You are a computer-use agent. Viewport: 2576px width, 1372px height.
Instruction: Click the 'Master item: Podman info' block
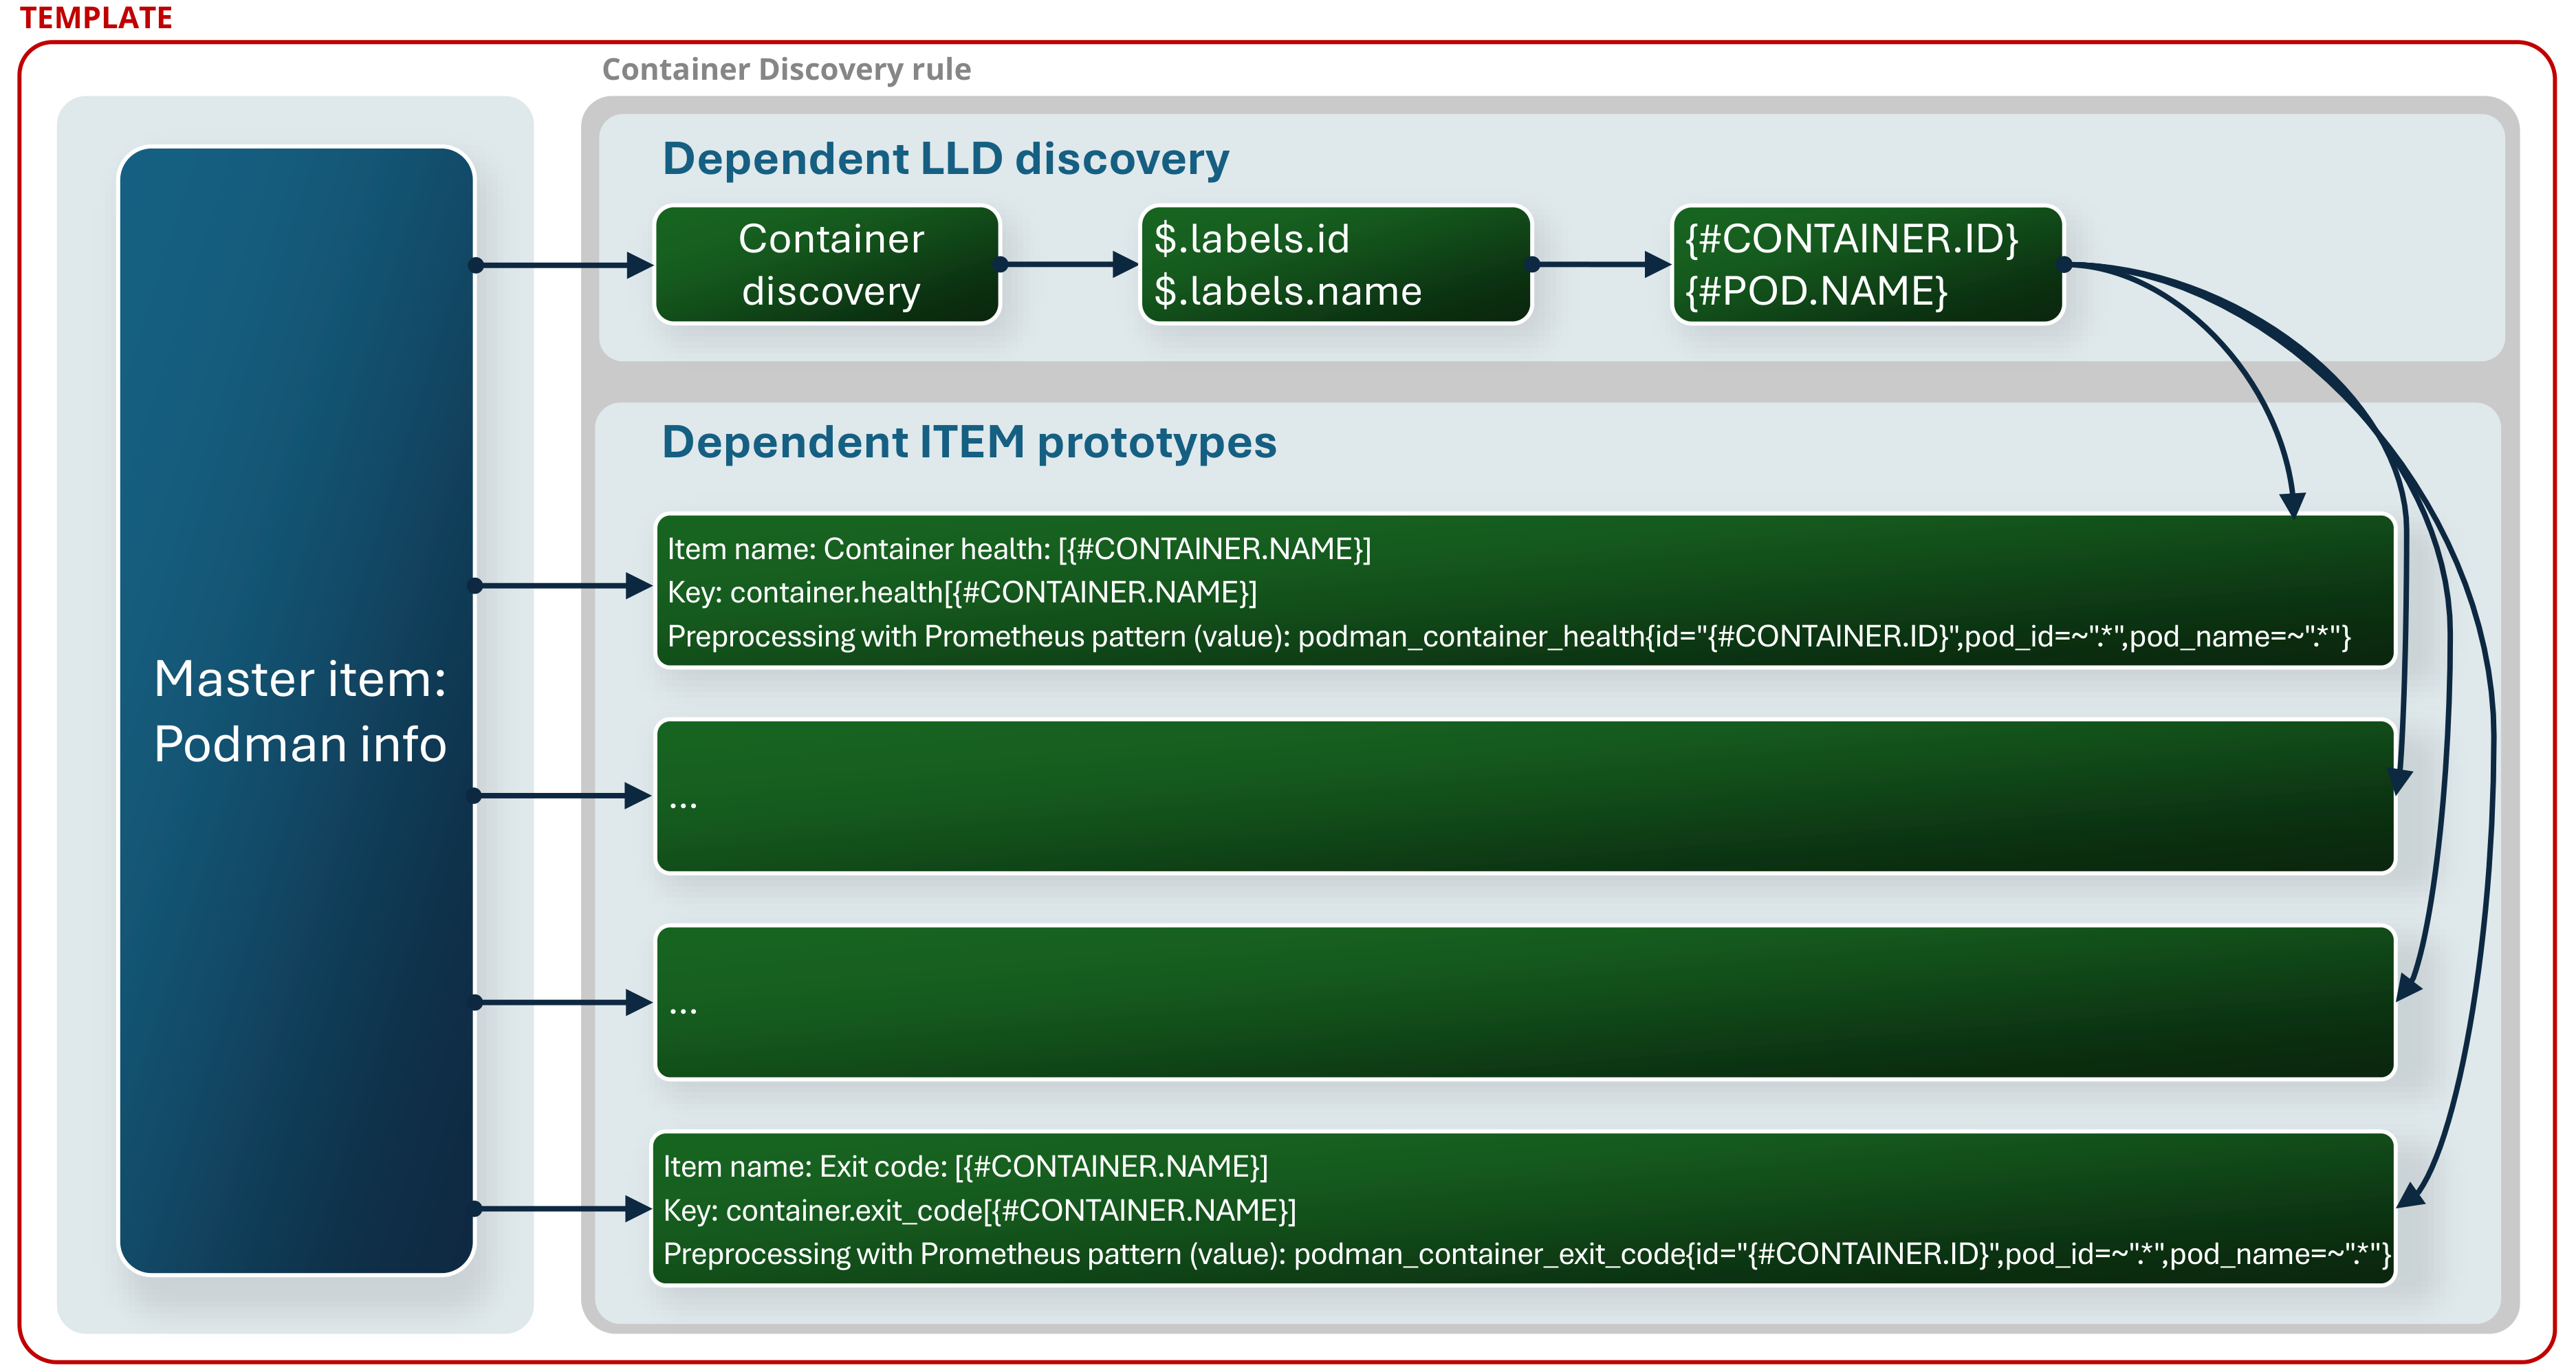(296, 711)
